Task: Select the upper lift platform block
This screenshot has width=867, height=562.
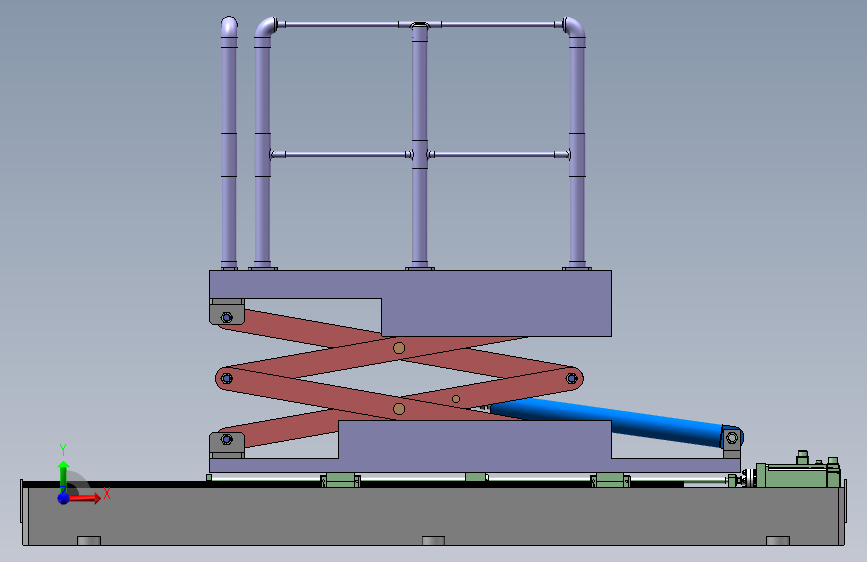Action: tap(410, 303)
